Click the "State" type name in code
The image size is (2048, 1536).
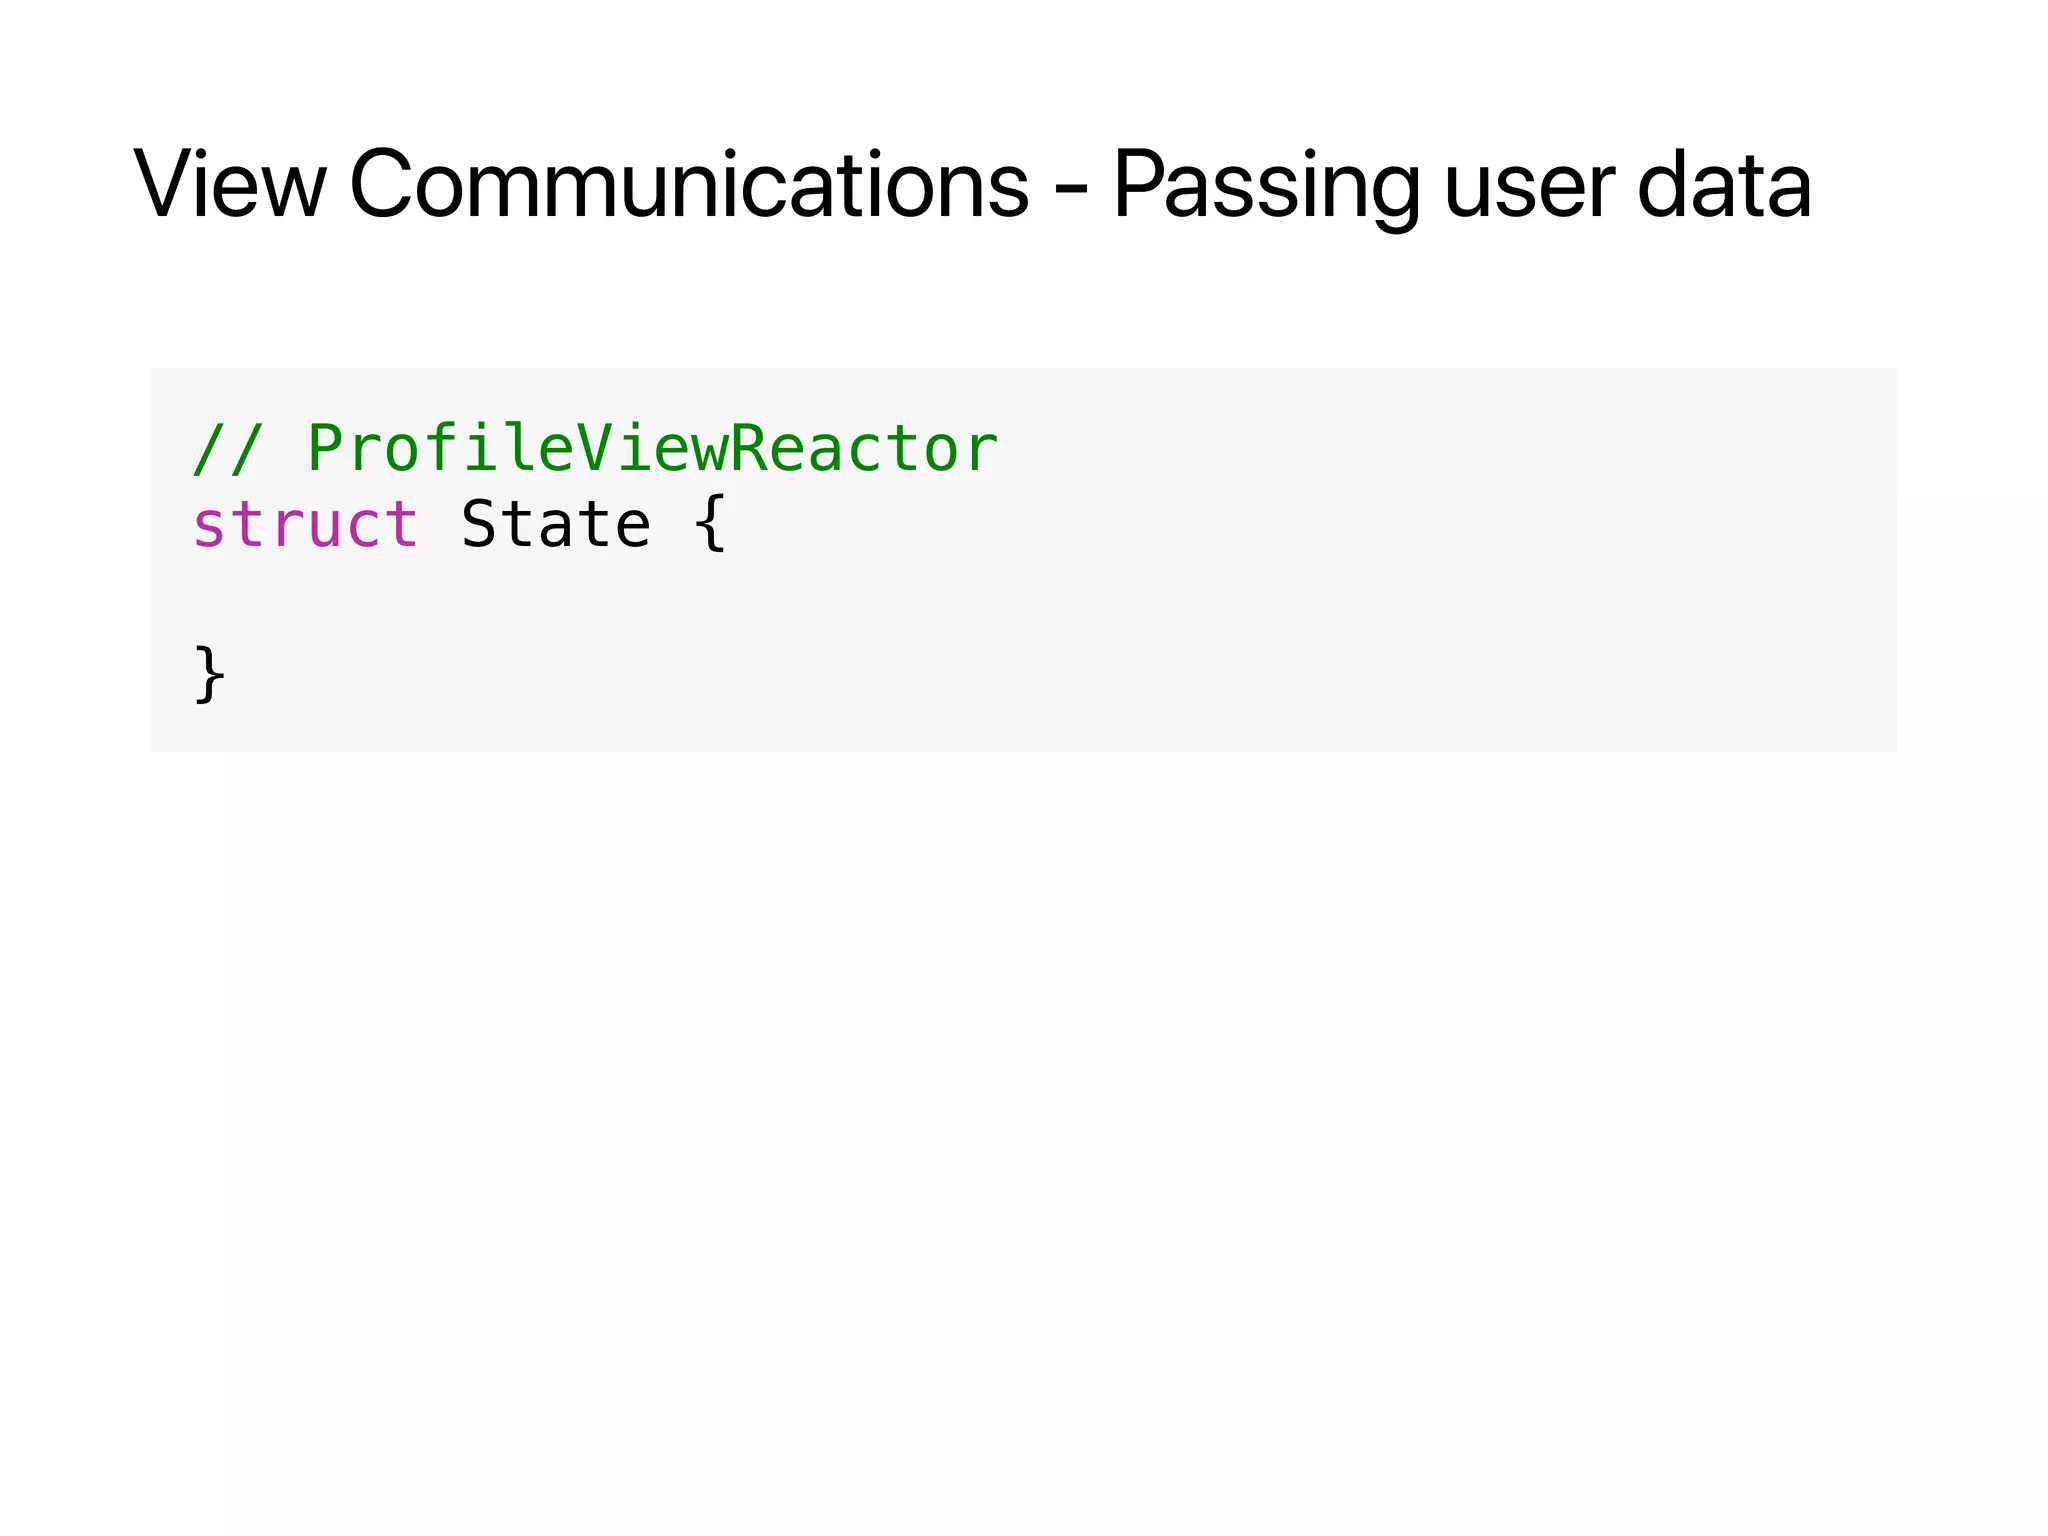click(555, 525)
